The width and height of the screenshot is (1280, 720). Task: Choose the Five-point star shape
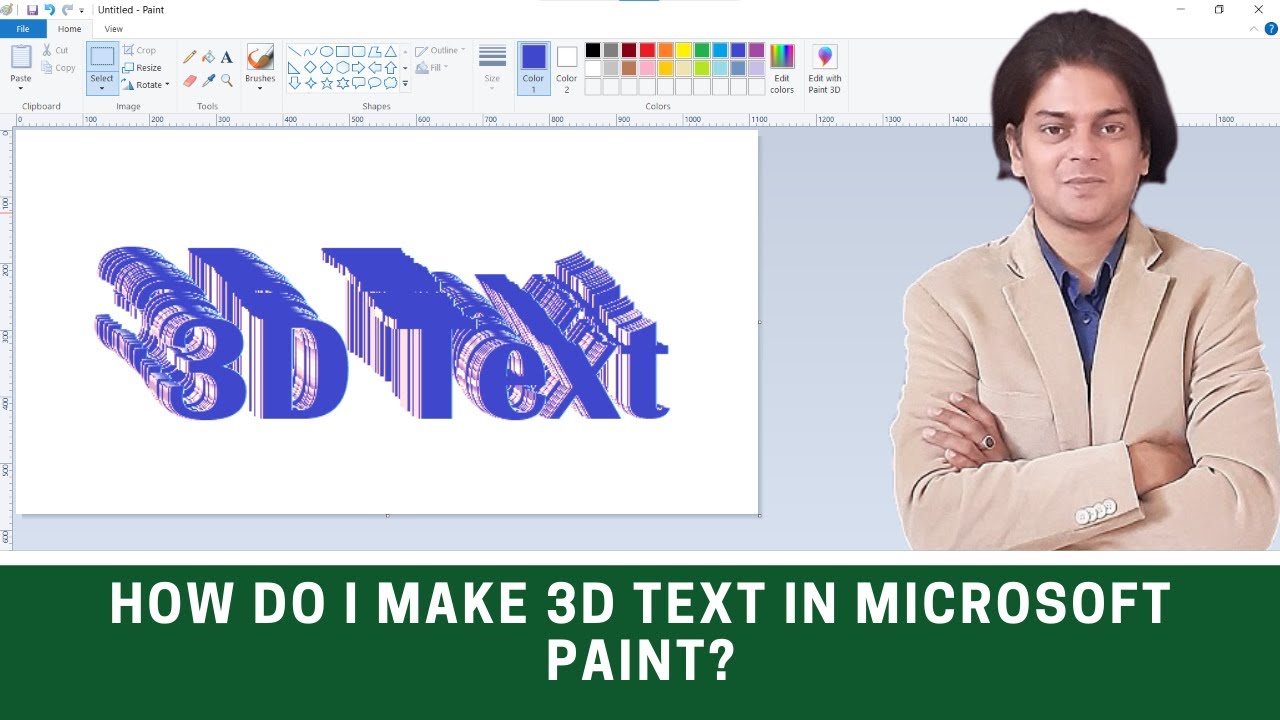(326, 83)
